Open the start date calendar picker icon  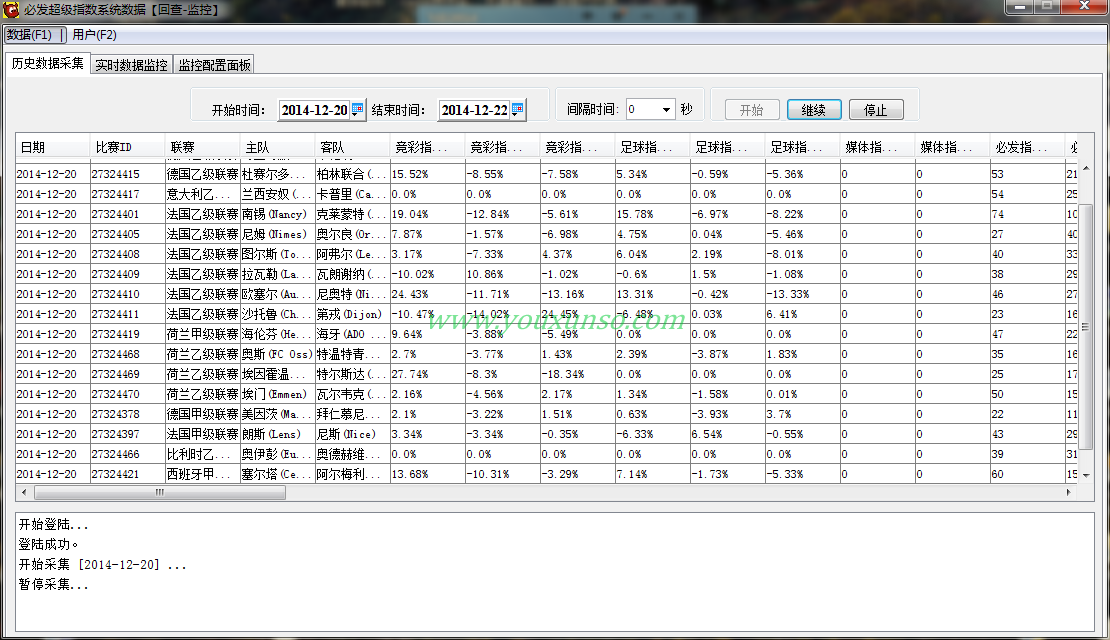coord(358,110)
